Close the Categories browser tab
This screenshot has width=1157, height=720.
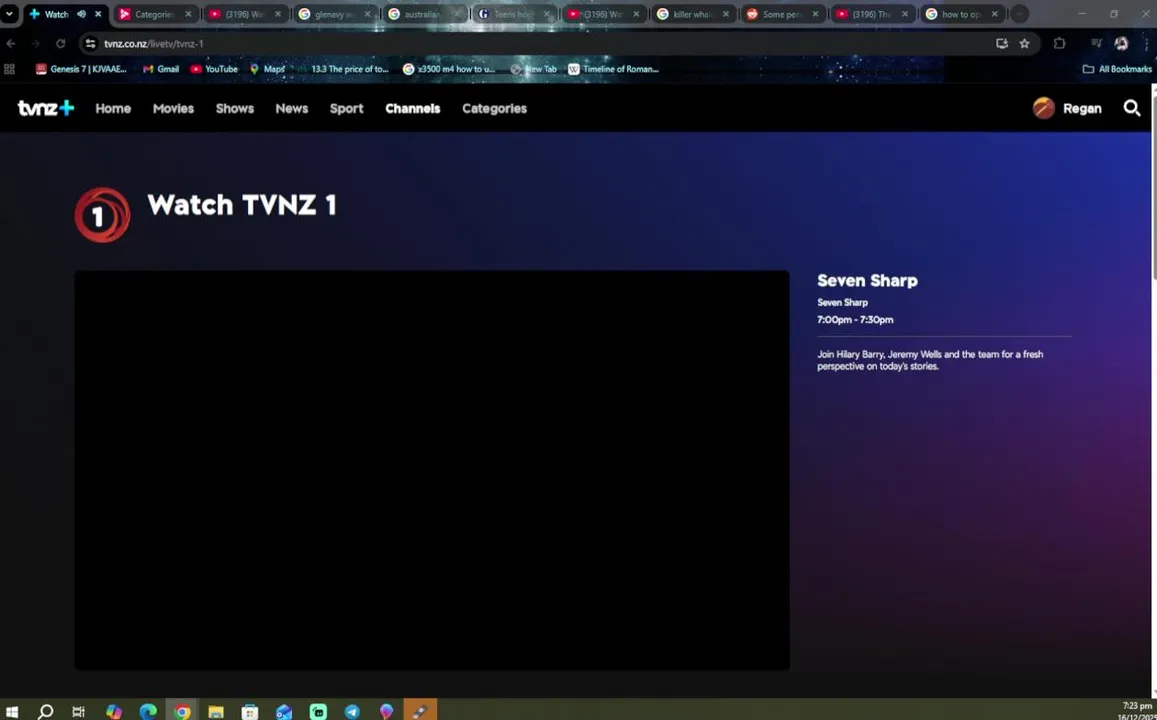(x=188, y=14)
